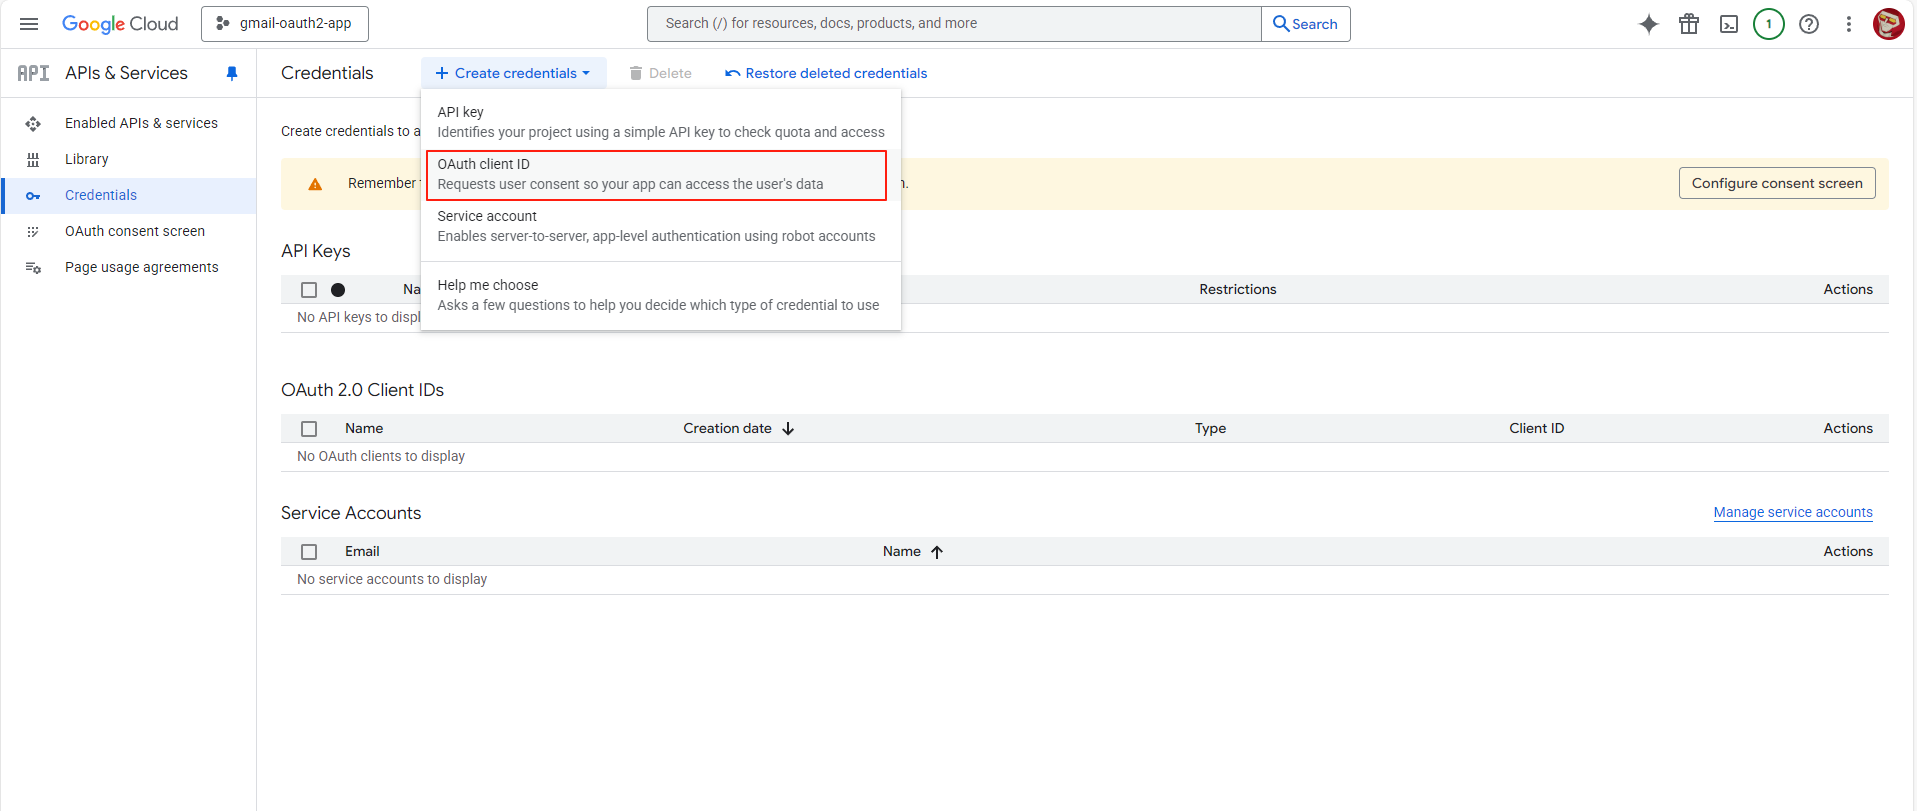Sort service accounts by Name

[x=902, y=551]
